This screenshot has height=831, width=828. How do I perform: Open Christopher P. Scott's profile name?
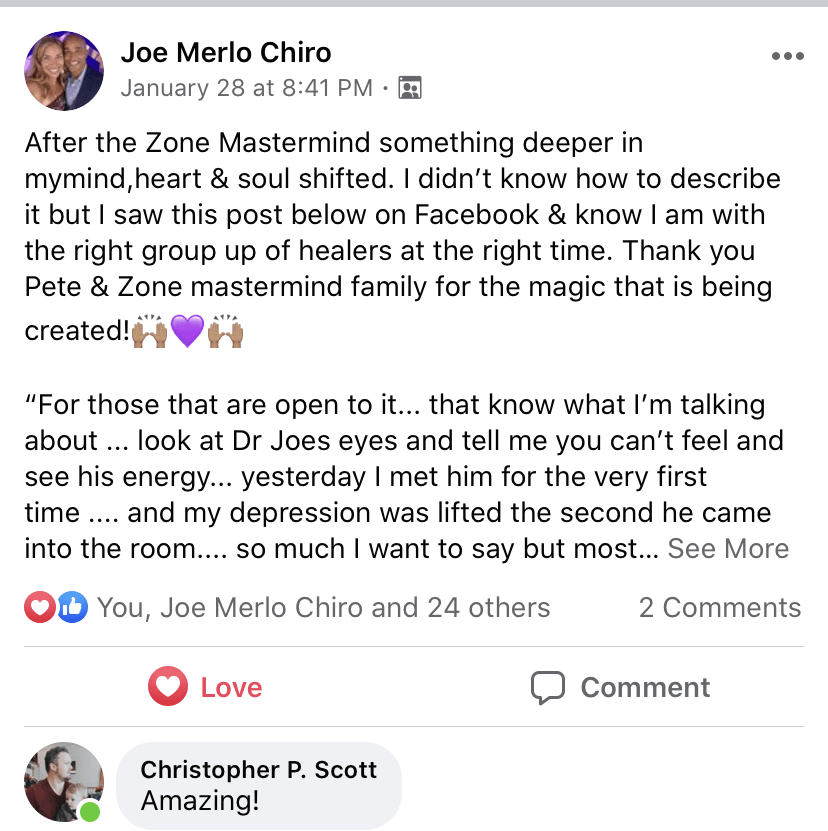(x=259, y=769)
